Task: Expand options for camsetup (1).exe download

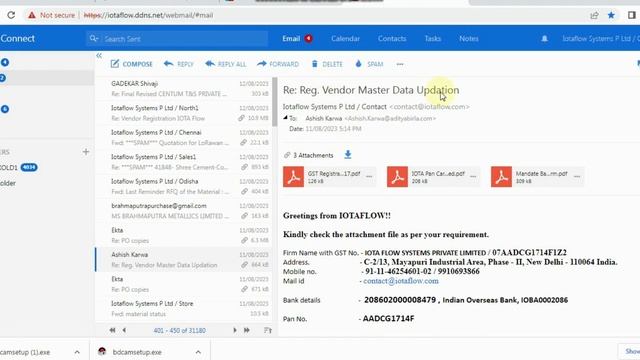Action: (77, 352)
